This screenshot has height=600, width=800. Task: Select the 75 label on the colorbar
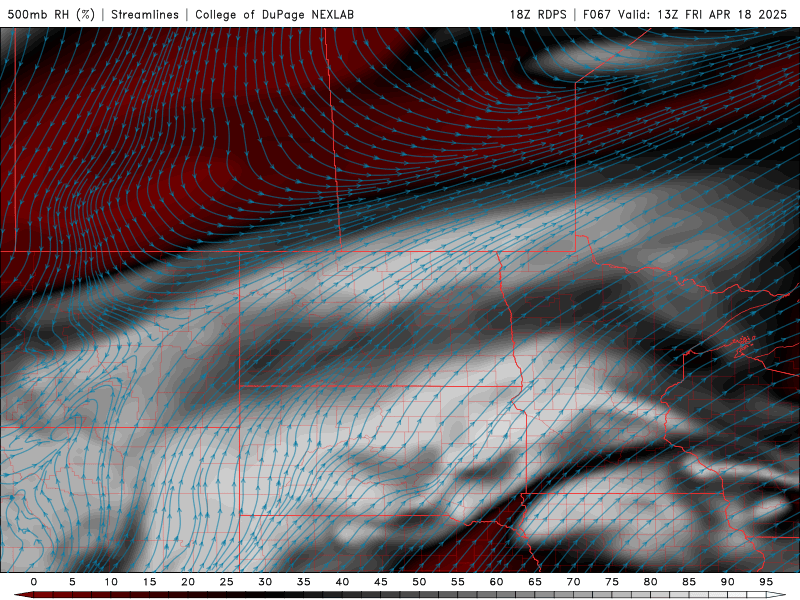coord(612,582)
